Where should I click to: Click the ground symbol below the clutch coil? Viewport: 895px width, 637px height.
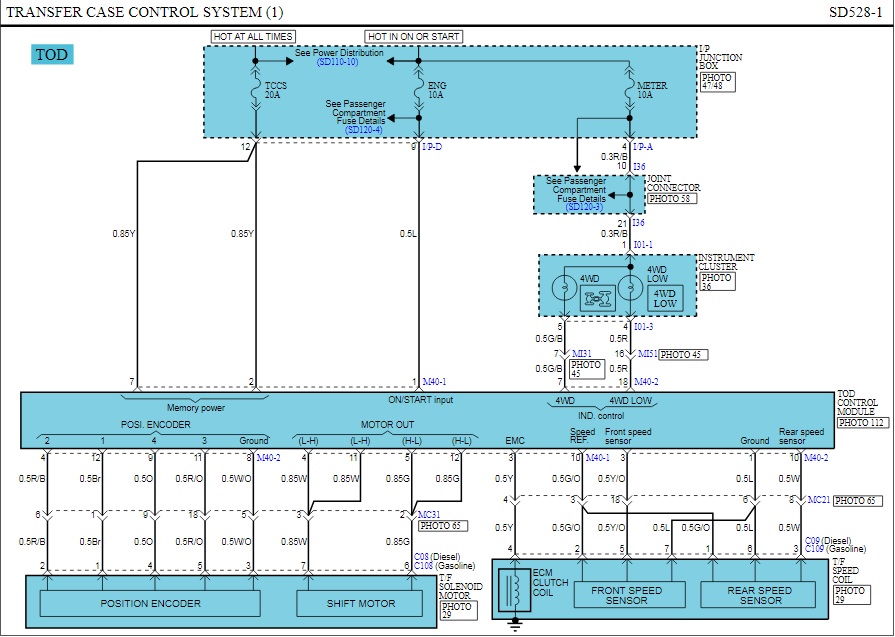516,624
